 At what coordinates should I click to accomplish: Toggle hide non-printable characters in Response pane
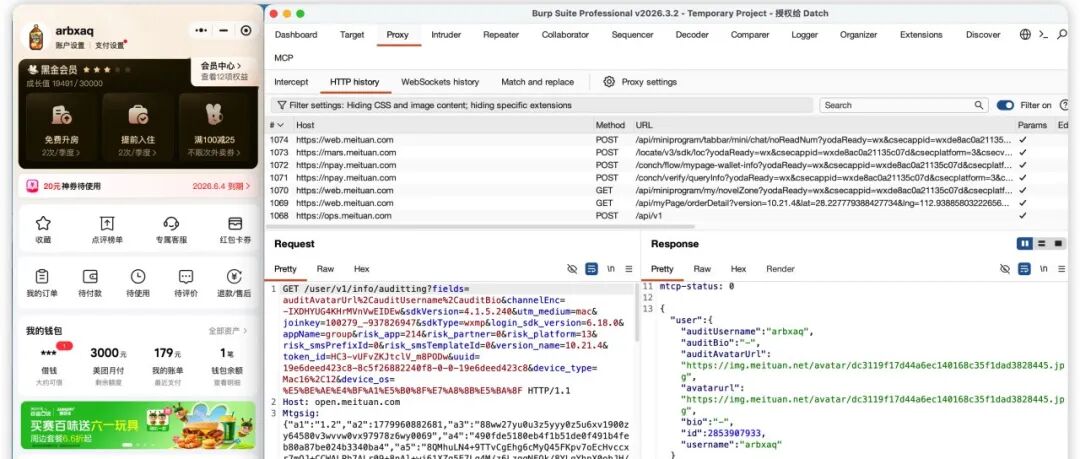coord(1005,269)
